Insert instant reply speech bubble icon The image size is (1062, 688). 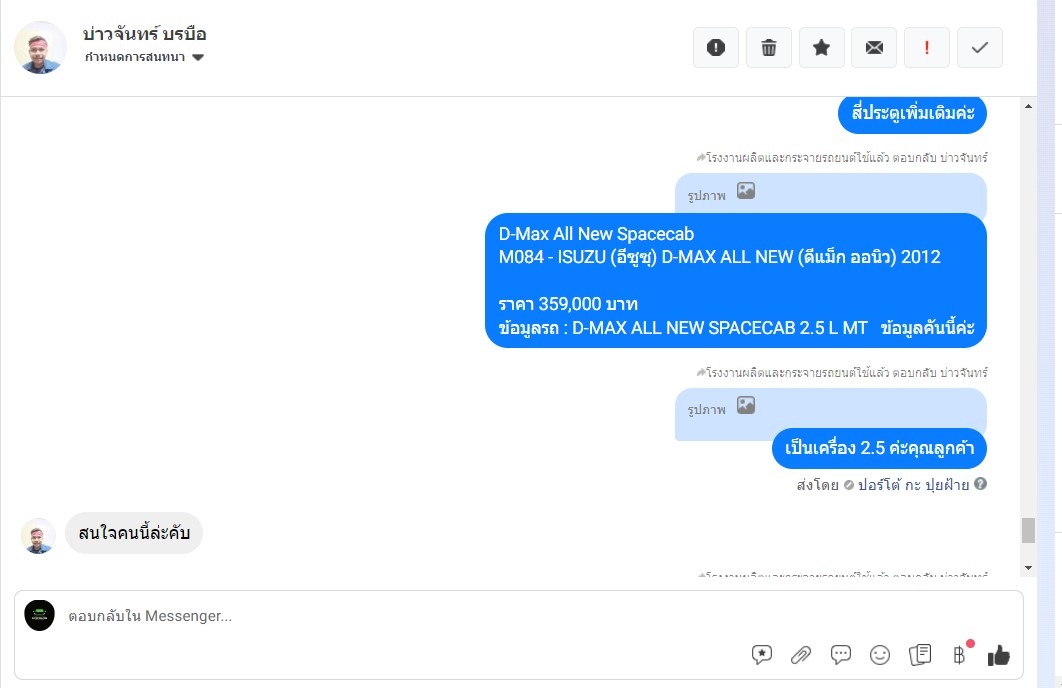tap(841, 654)
